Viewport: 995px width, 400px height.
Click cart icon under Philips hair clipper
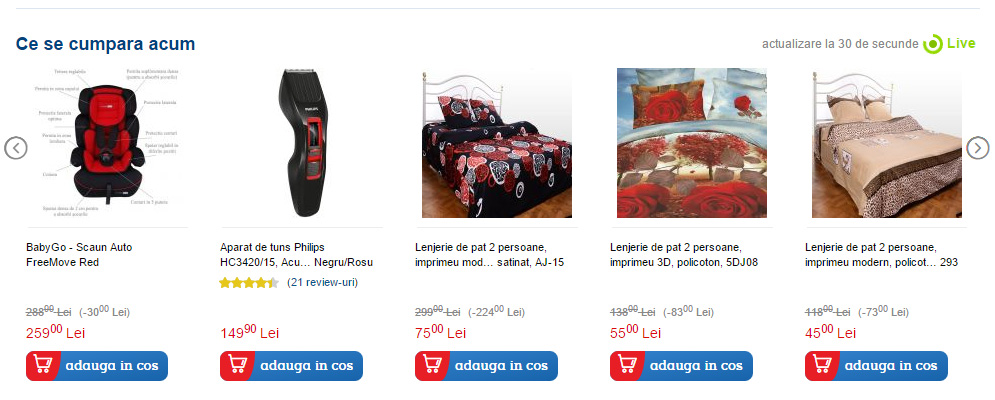point(237,366)
